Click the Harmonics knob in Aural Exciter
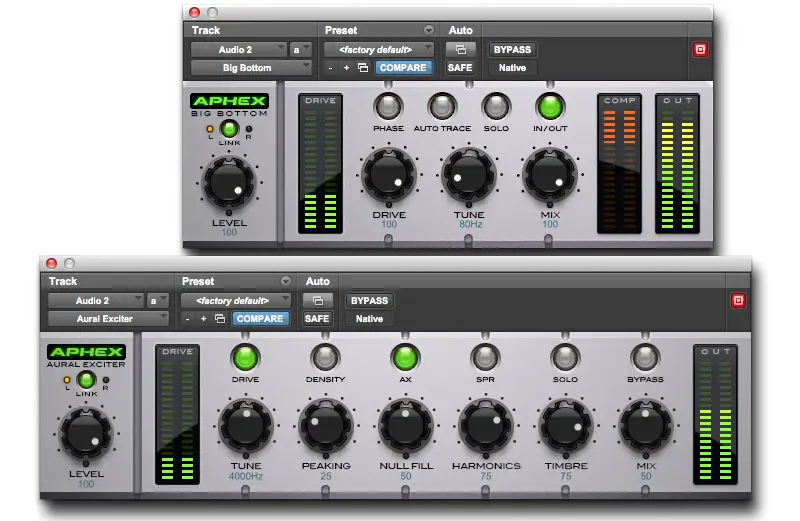Image resolution: width=800 pixels, height=521 pixels. (x=486, y=427)
